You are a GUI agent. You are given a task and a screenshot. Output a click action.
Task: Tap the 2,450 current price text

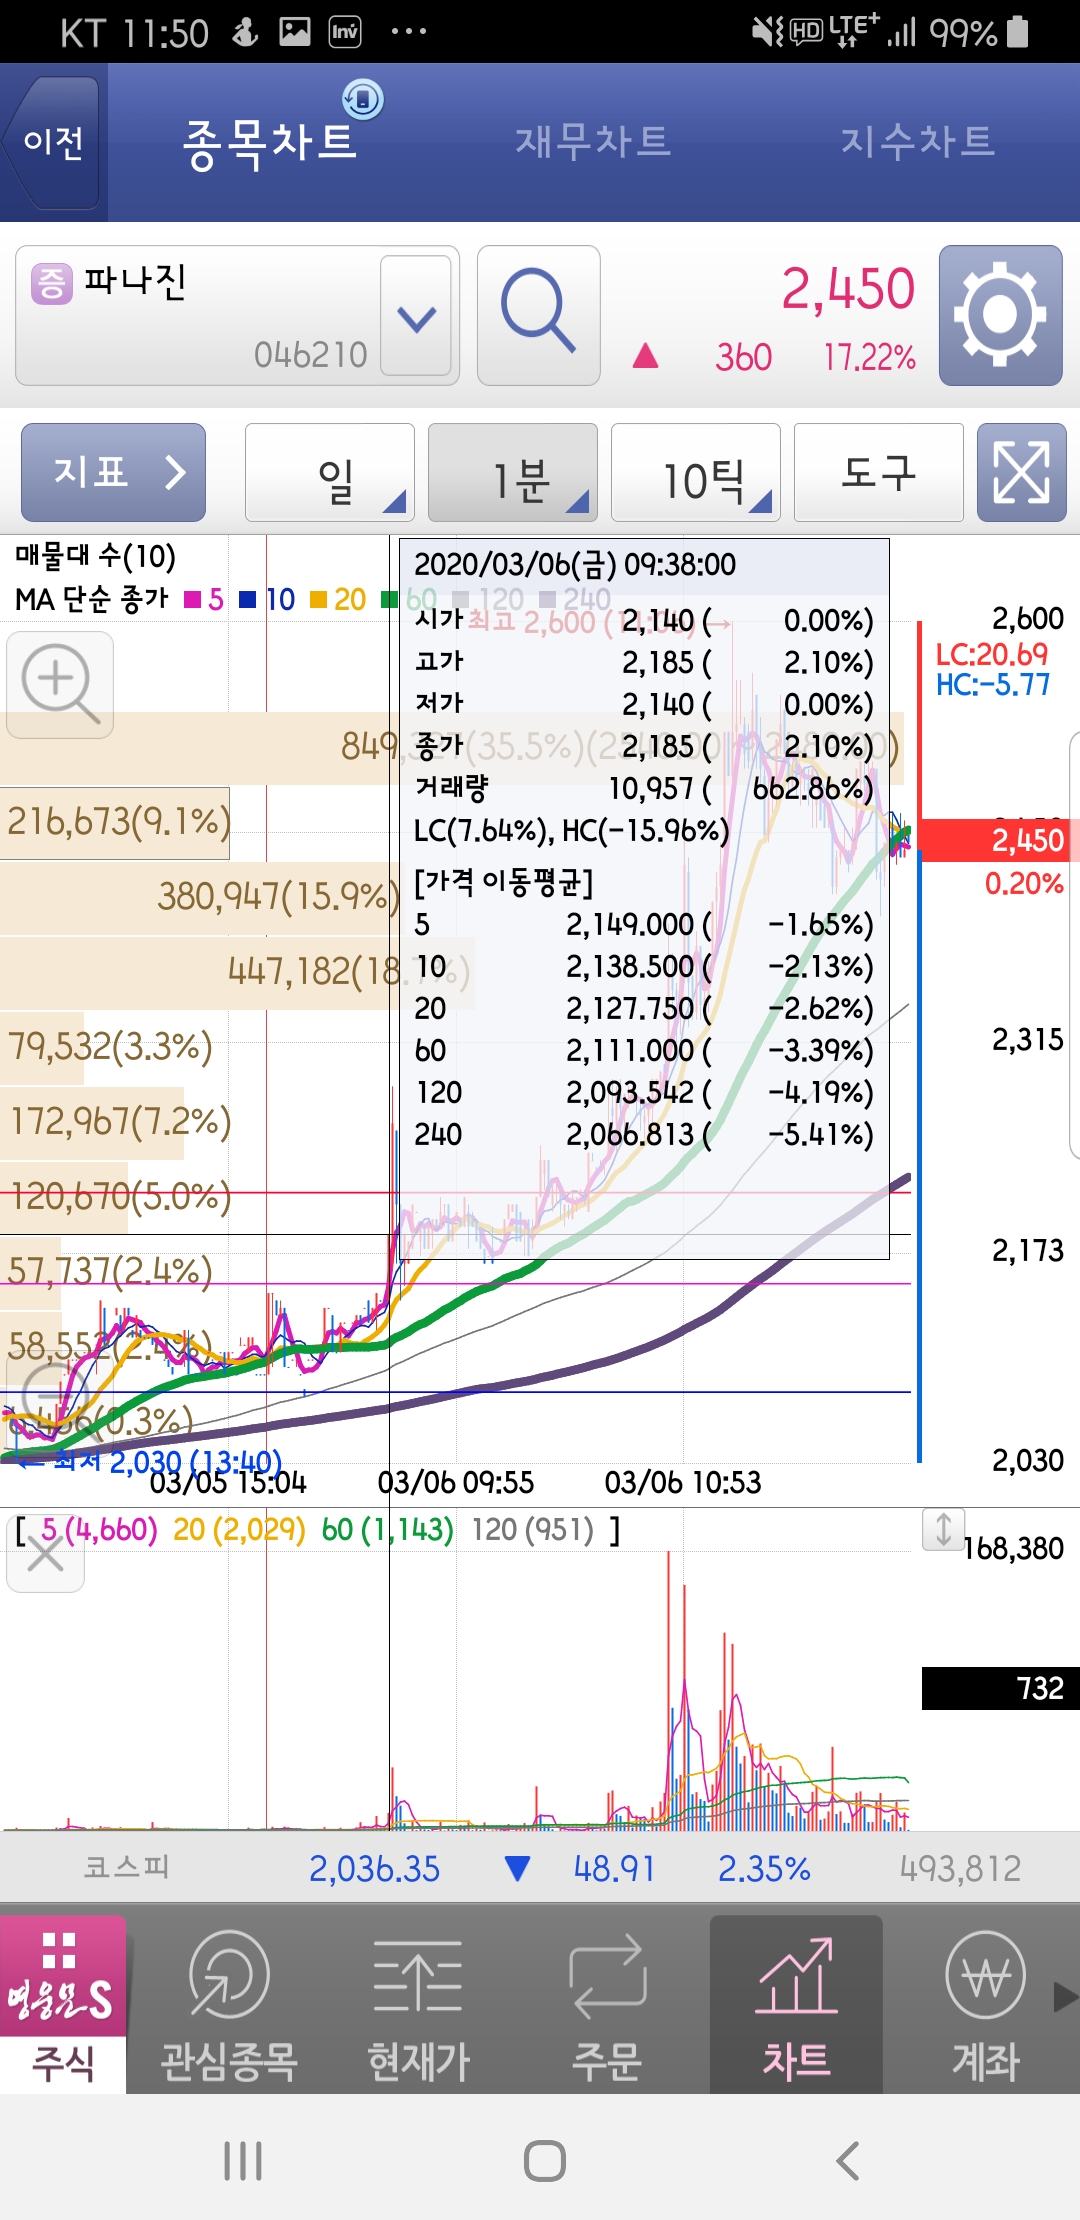click(x=847, y=289)
